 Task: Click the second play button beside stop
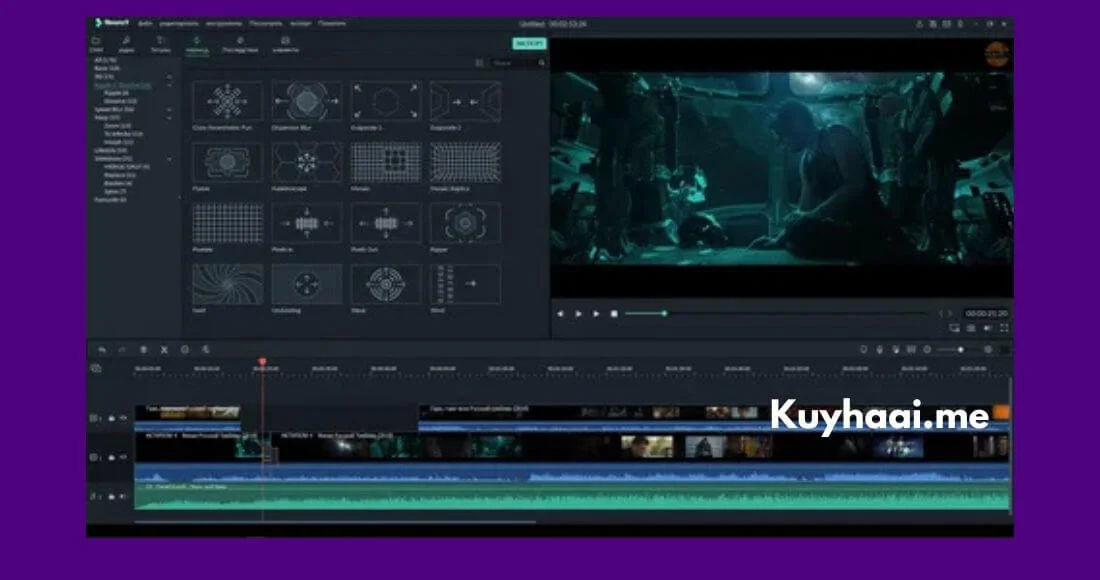click(596, 313)
